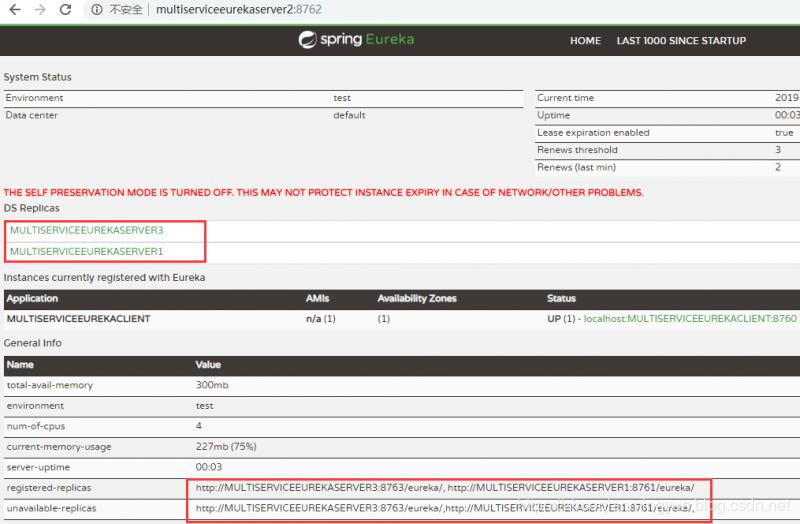Open MULTISERVICEEUREKASERVER1 replica link
800x524 pixels.
[x=86, y=252]
